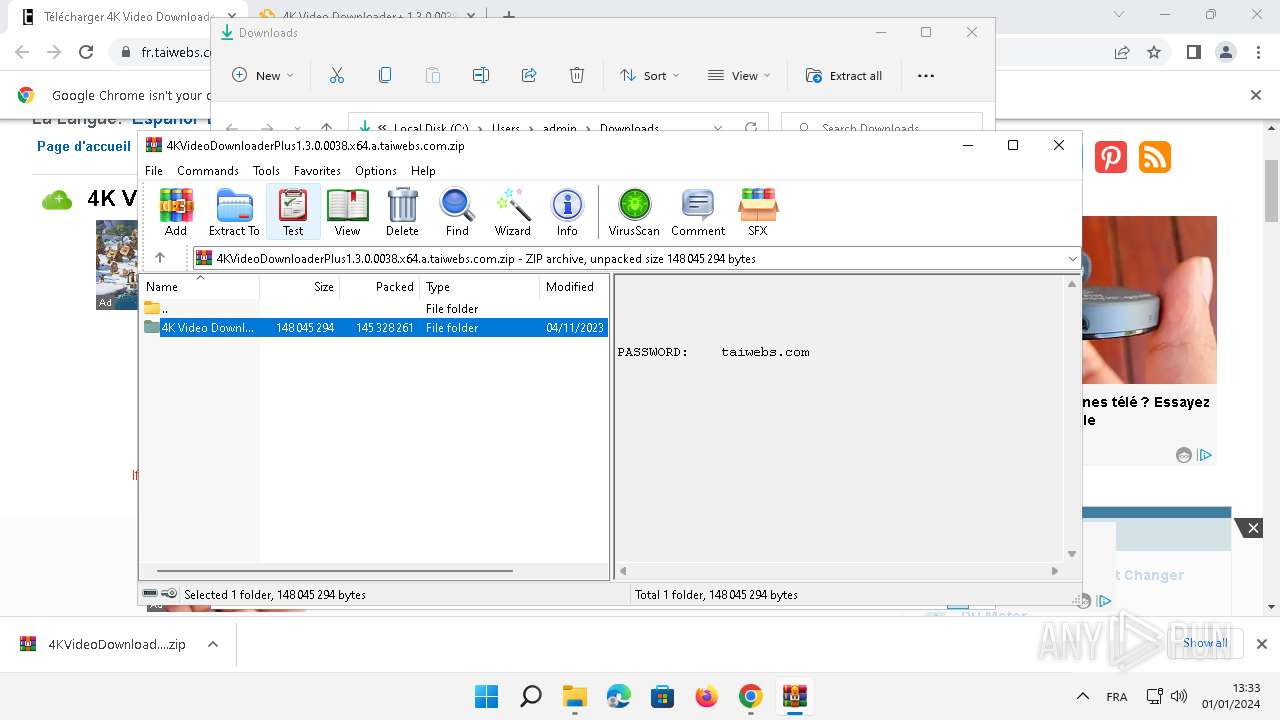Click the Add icon in WinRAR toolbar
Image resolution: width=1280 pixels, height=720 pixels.
[x=176, y=212]
